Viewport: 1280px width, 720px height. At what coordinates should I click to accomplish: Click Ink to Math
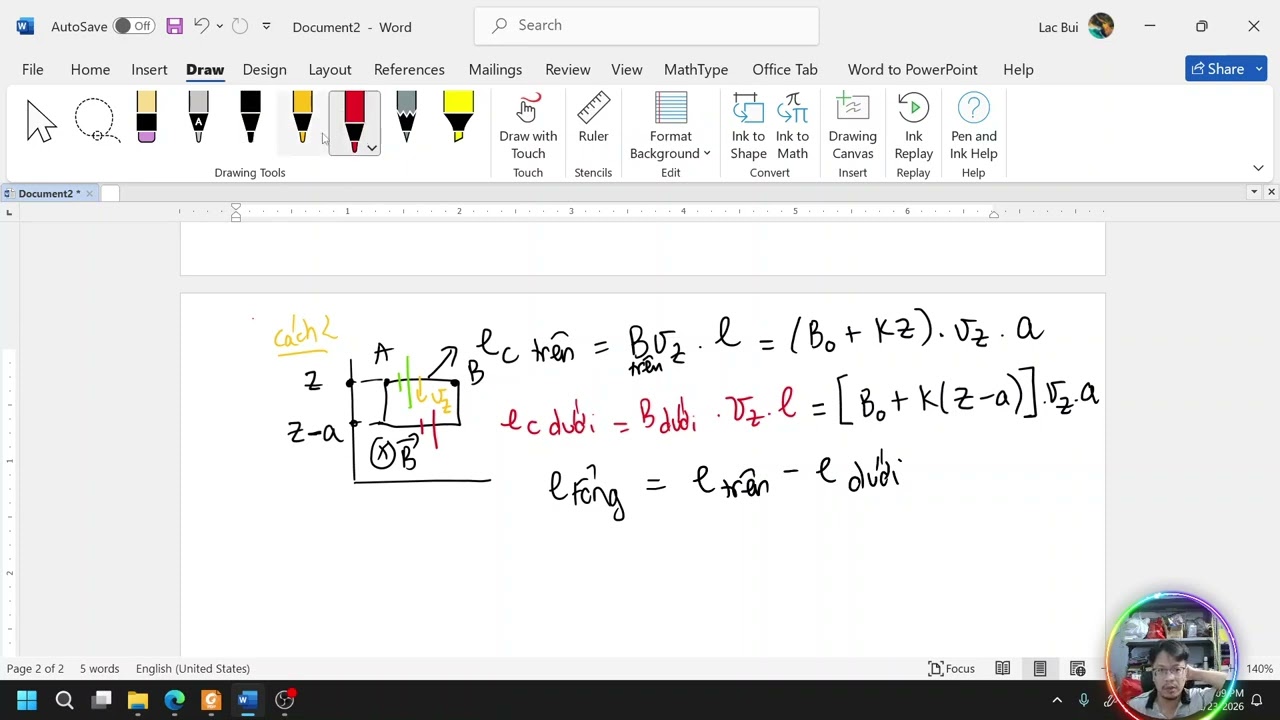[792, 126]
